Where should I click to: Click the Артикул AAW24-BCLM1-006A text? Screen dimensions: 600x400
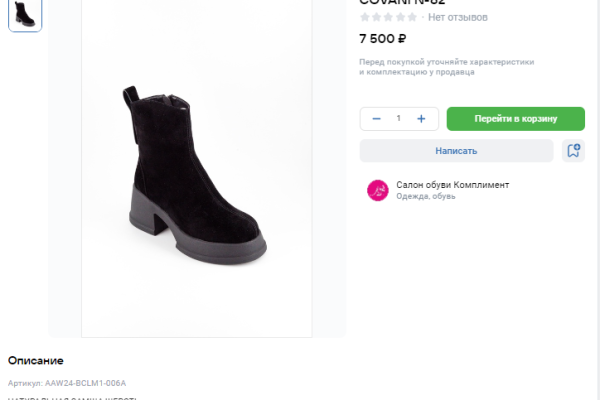[67, 383]
